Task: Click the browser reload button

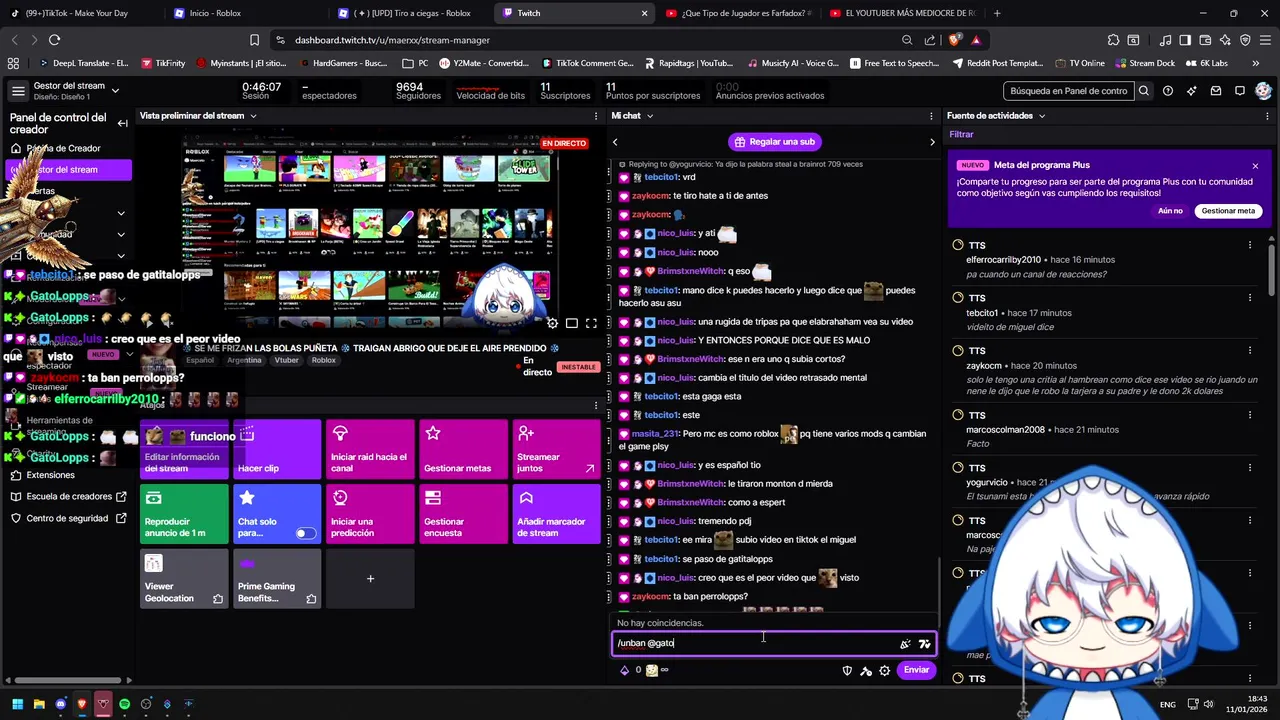Action: pyautogui.click(x=54, y=40)
